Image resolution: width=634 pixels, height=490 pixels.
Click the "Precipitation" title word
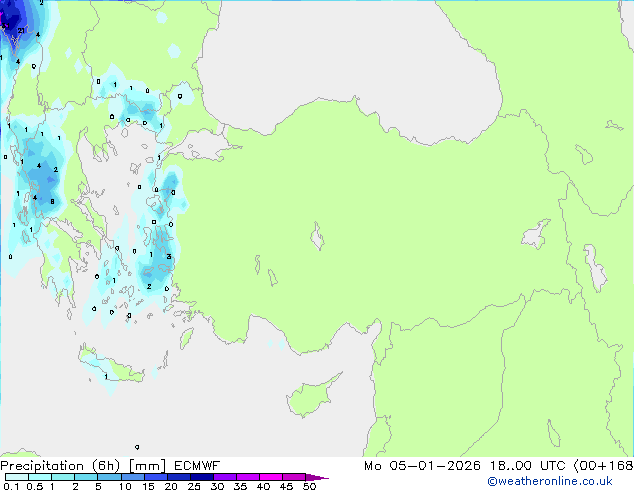[42, 466]
